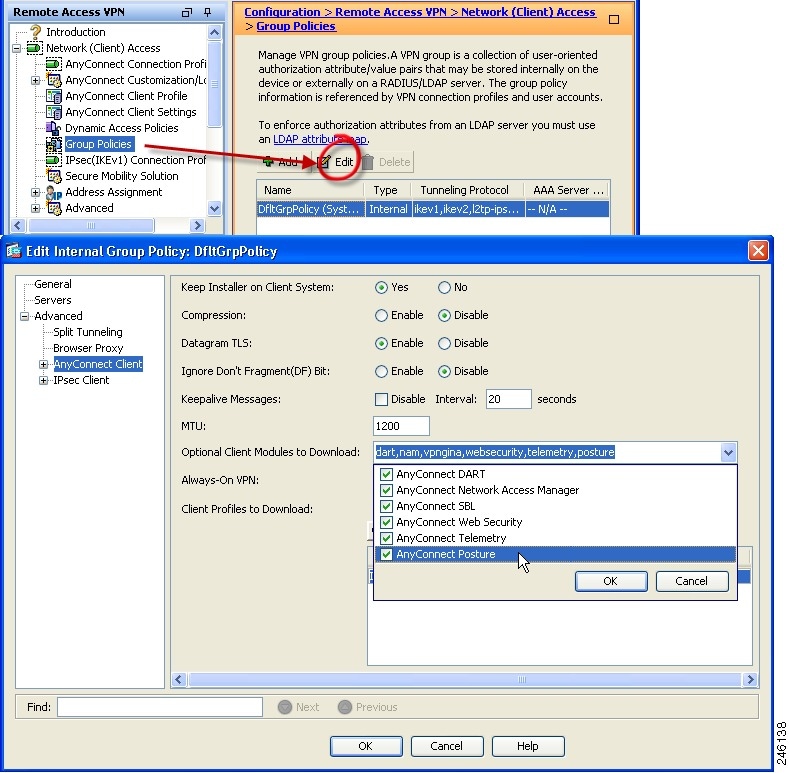
Task: Select Enable for Datagram TLS
Action: click(x=381, y=343)
